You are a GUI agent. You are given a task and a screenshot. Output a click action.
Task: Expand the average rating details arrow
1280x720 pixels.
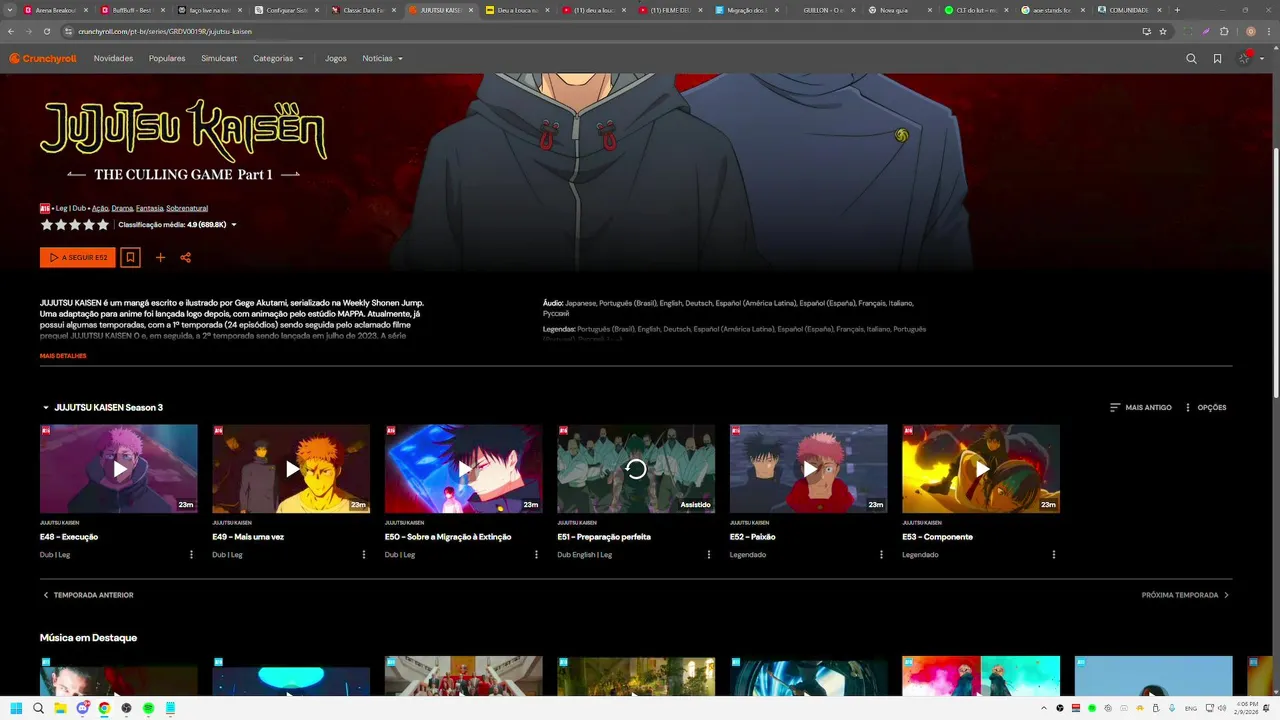coord(234,225)
